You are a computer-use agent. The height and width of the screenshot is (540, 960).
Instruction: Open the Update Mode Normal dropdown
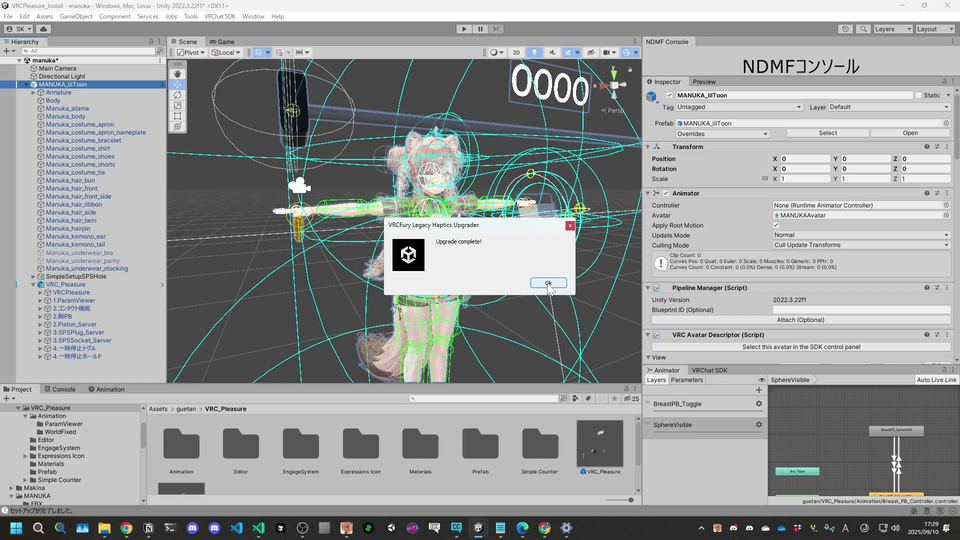pyautogui.click(x=861, y=235)
